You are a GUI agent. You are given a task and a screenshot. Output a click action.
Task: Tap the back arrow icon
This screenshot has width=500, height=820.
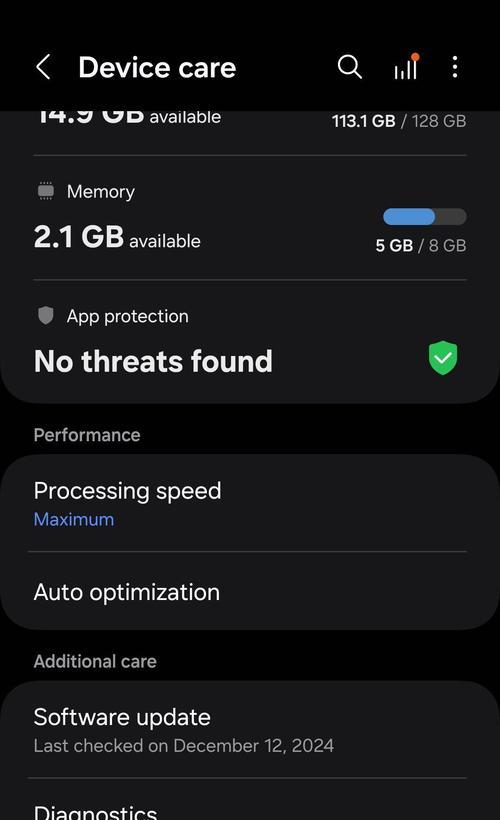click(43, 67)
